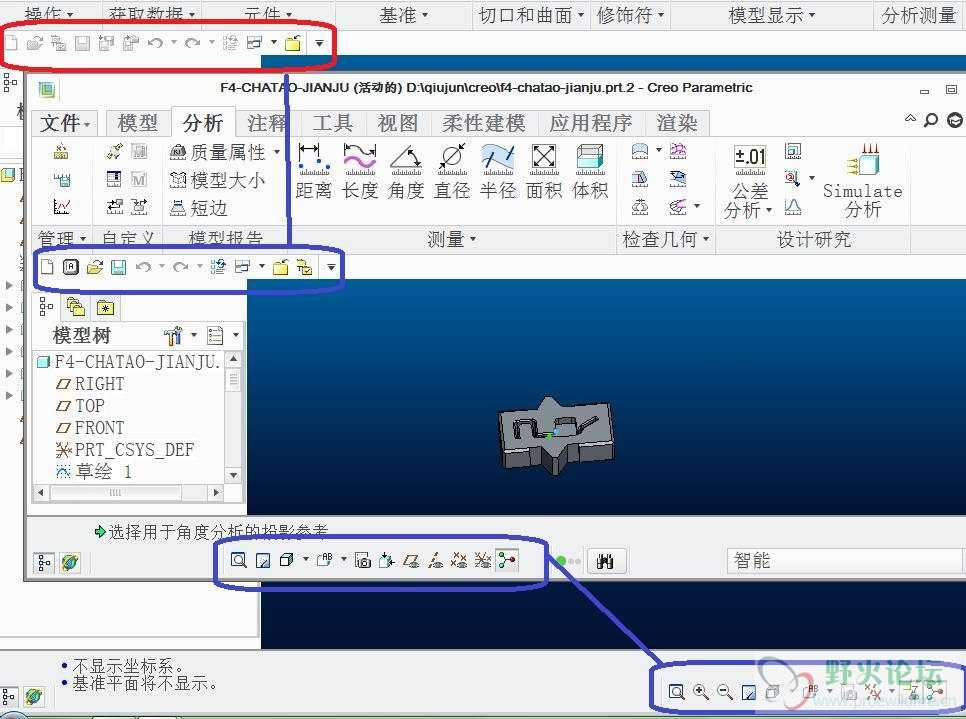This screenshot has width=966, height=719.
Task: Select the 长度 length measure tool
Action: (x=359, y=171)
